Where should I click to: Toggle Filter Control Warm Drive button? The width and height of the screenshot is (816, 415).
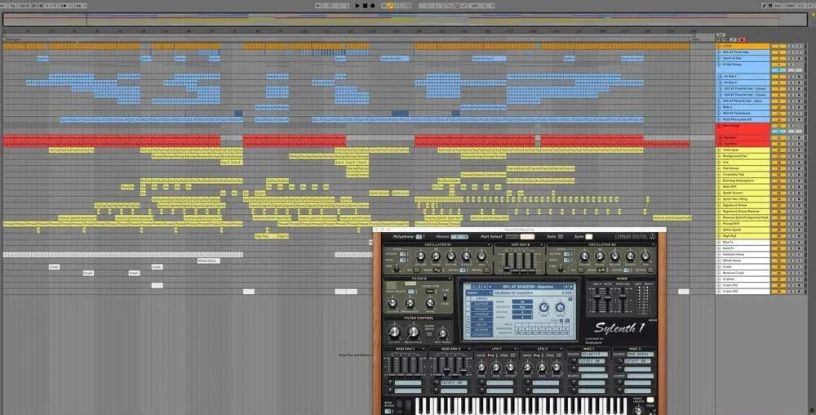click(x=429, y=334)
